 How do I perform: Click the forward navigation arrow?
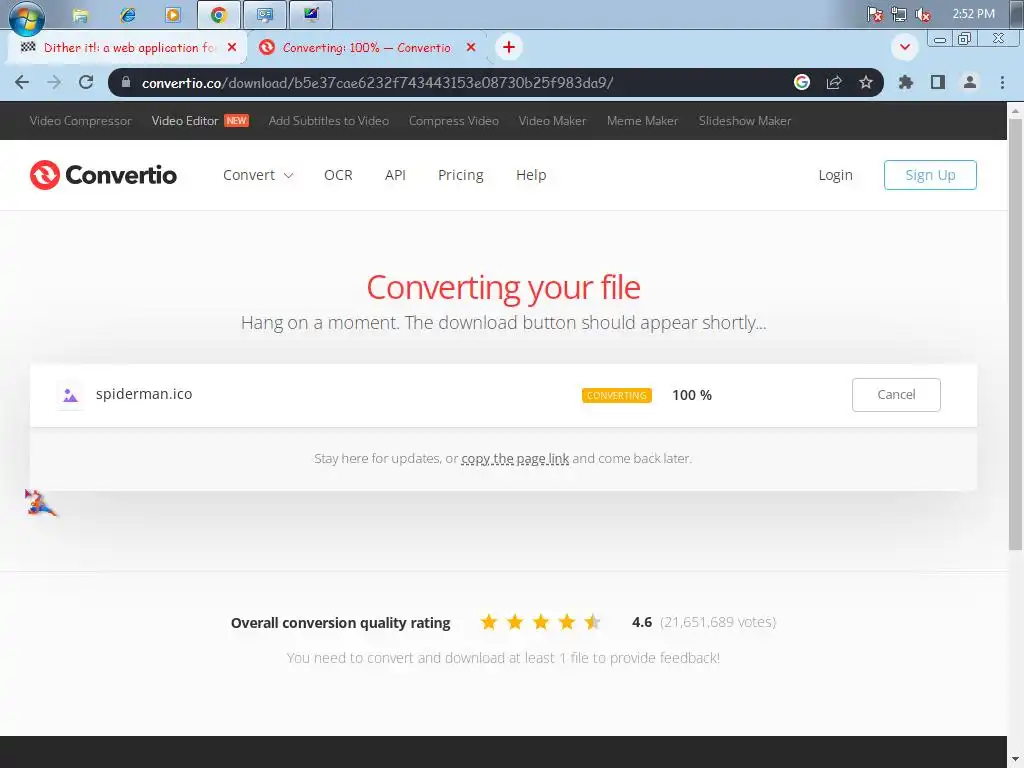click(x=54, y=82)
